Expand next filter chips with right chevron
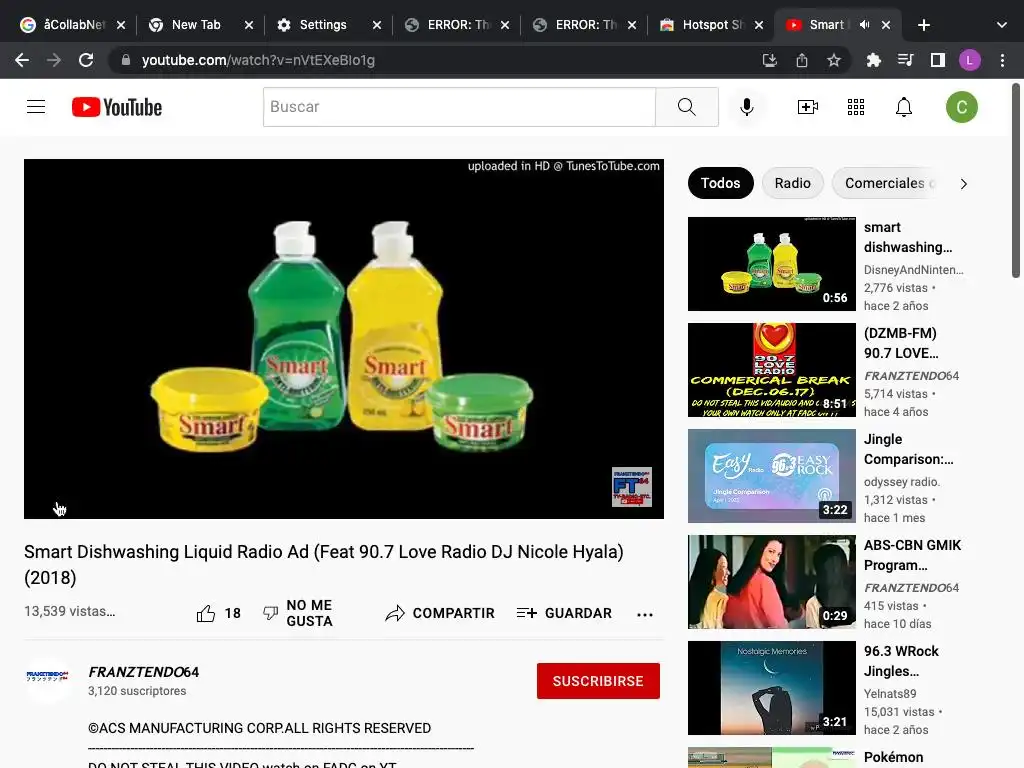Screen dimensions: 1024x768 coord(963,184)
